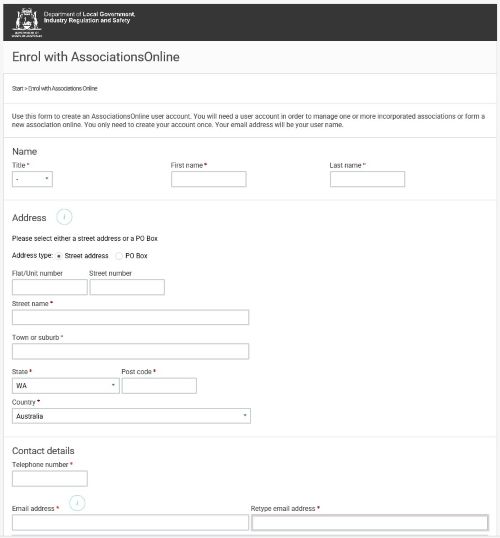Click the Flat/Unit number field
This screenshot has height=538, width=500.
tap(50, 287)
